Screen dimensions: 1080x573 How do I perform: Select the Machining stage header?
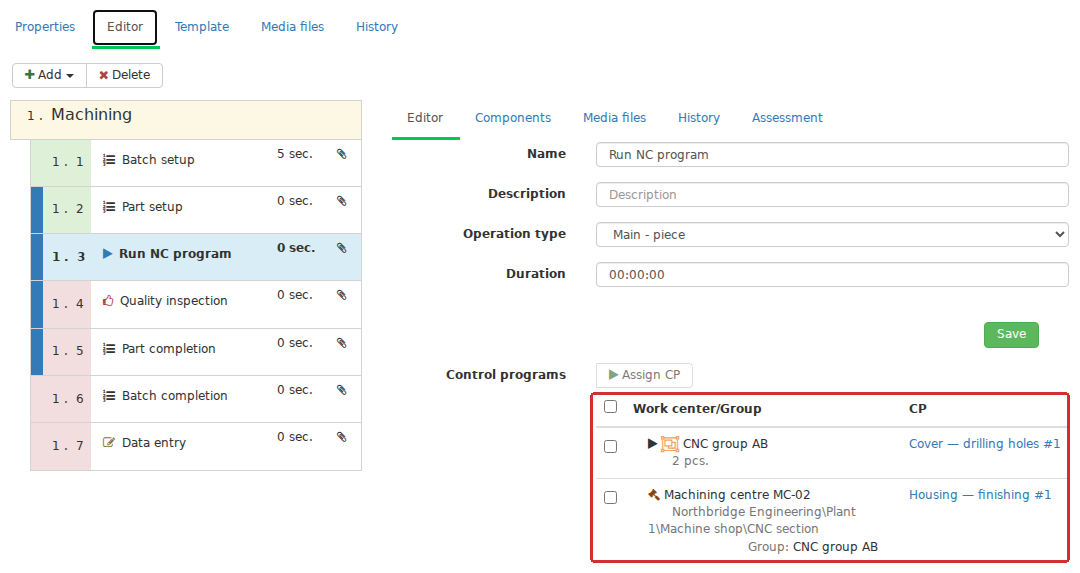tap(186, 120)
